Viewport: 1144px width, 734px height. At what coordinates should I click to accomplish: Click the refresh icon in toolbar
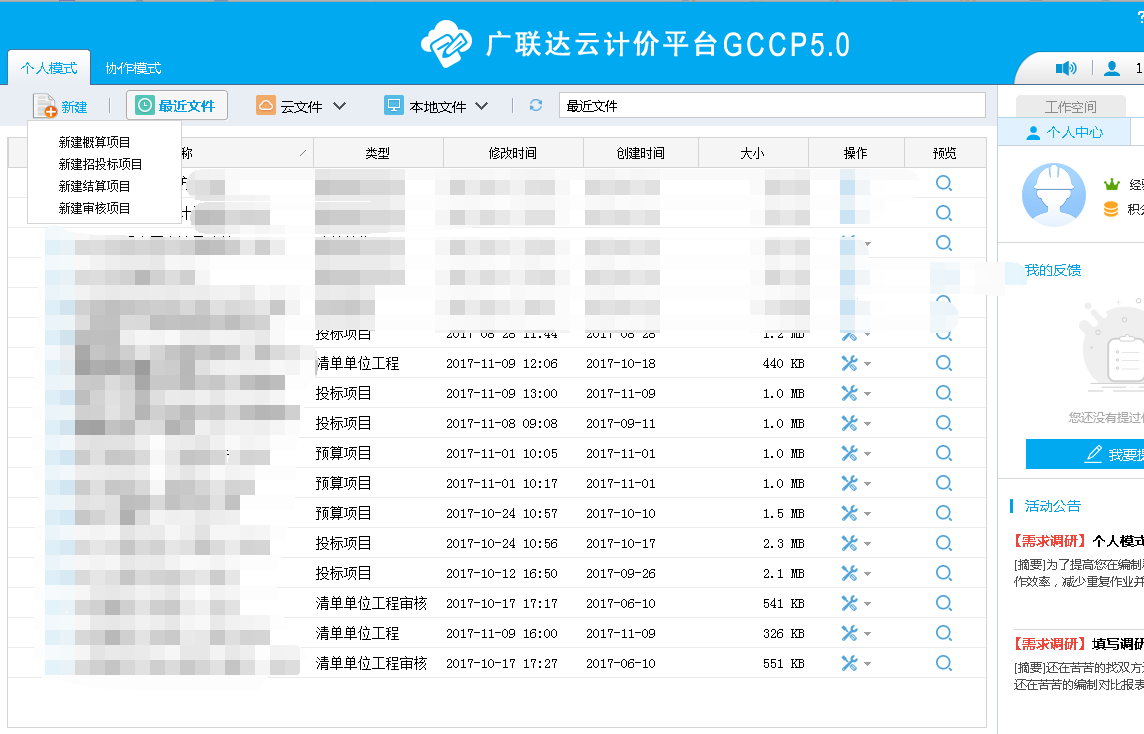[x=536, y=105]
